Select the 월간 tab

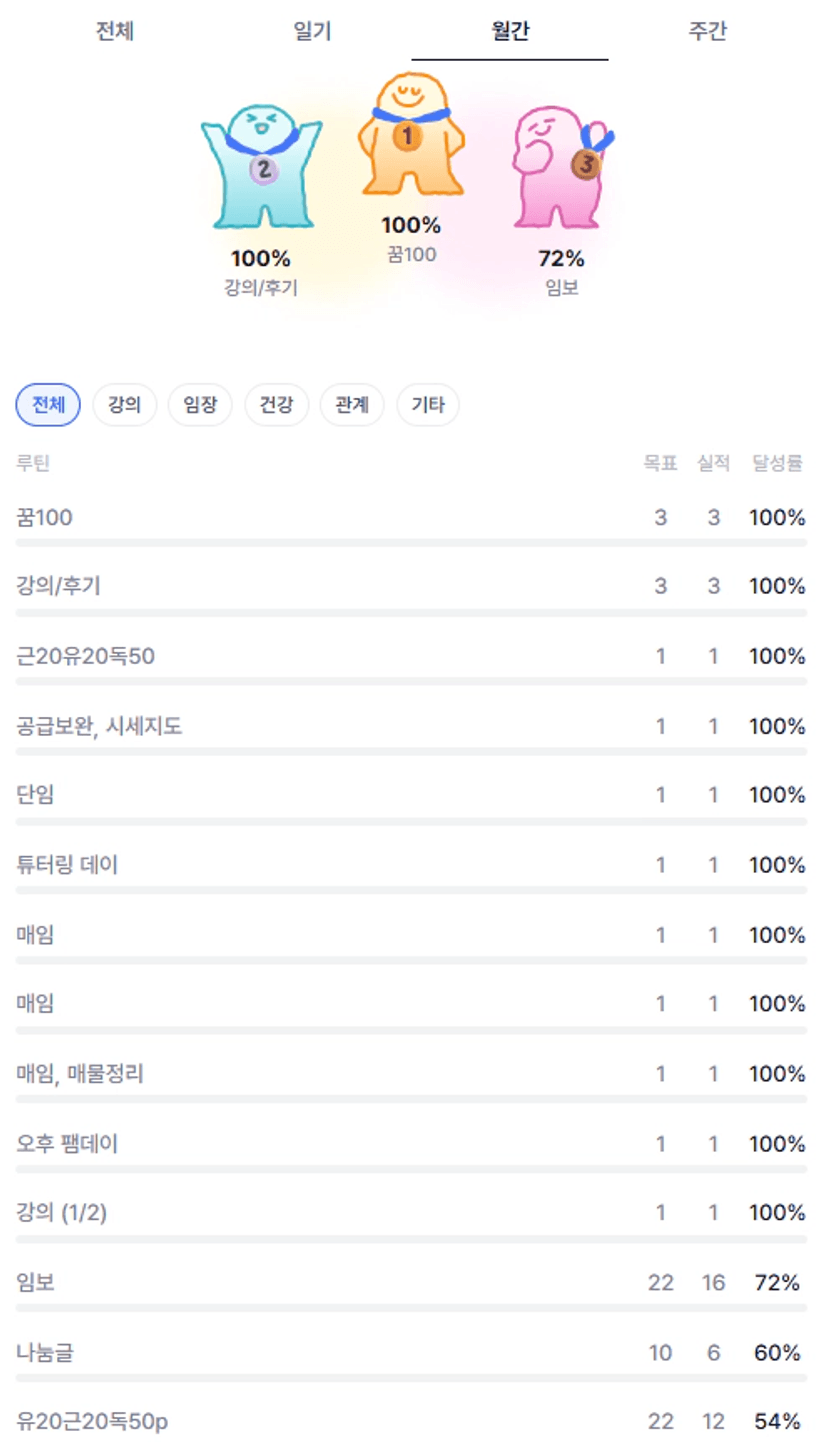(510, 32)
